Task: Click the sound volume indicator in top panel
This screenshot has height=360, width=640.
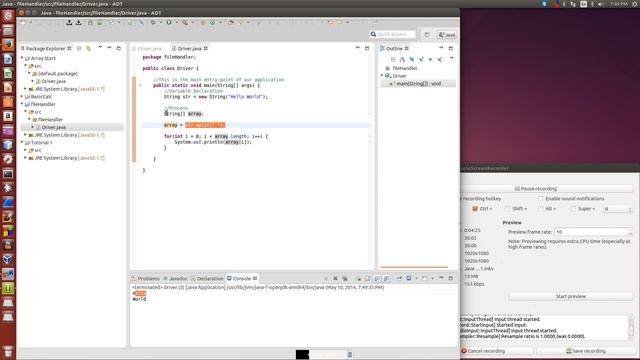Action: tap(600, 4)
